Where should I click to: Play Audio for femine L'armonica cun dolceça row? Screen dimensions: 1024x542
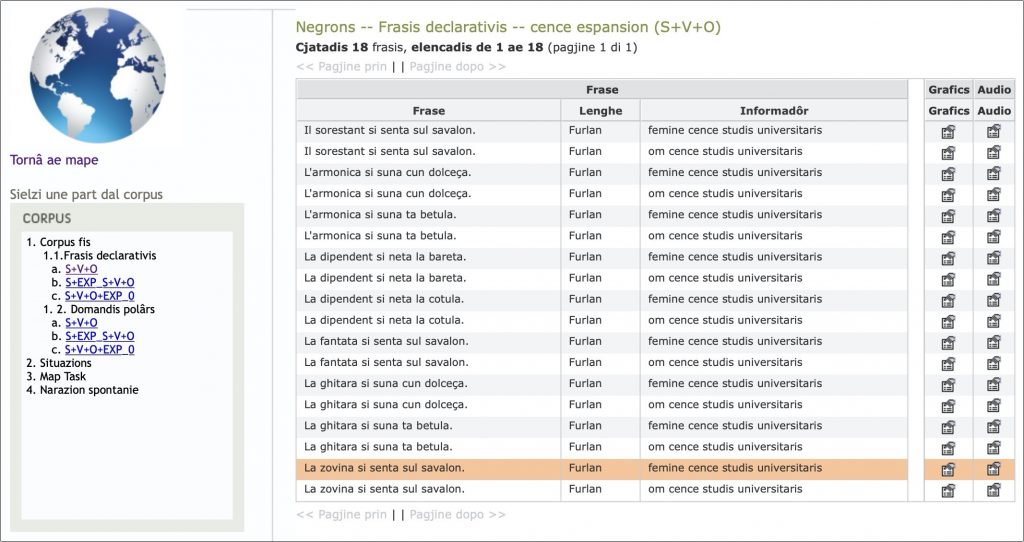click(x=993, y=173)
